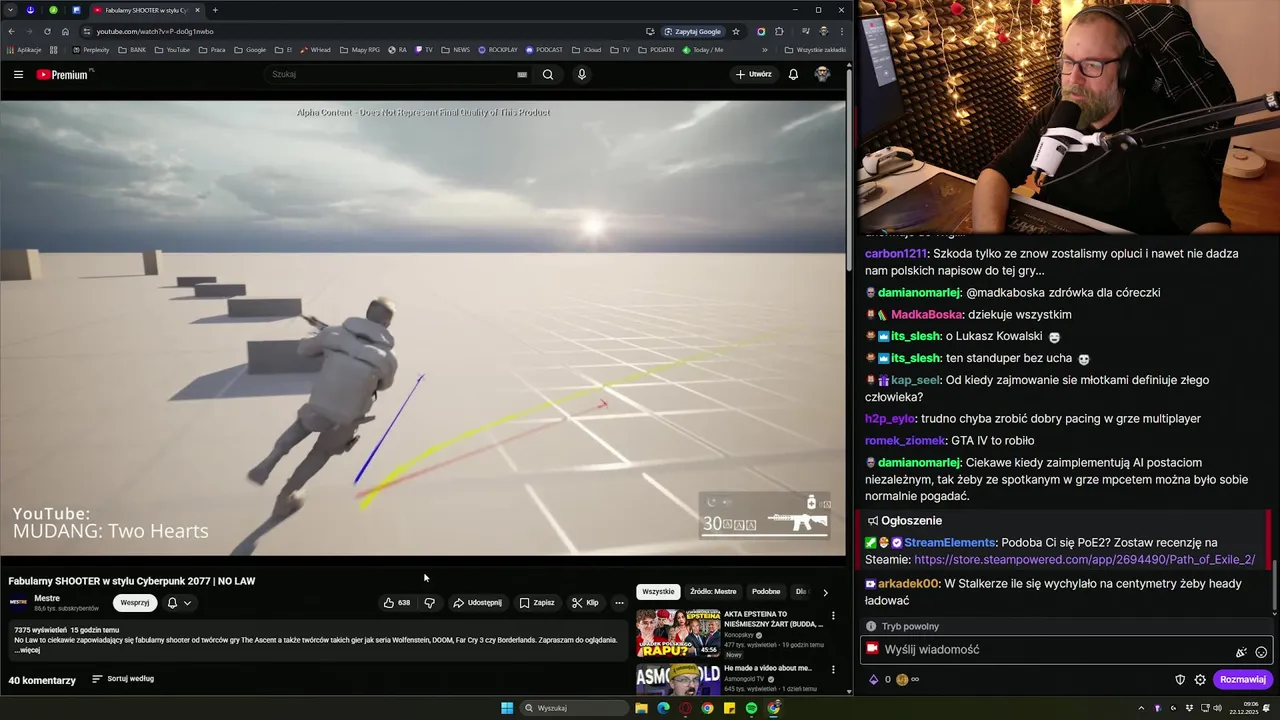Click Zapytaj Google in address bar

[693, 31]
